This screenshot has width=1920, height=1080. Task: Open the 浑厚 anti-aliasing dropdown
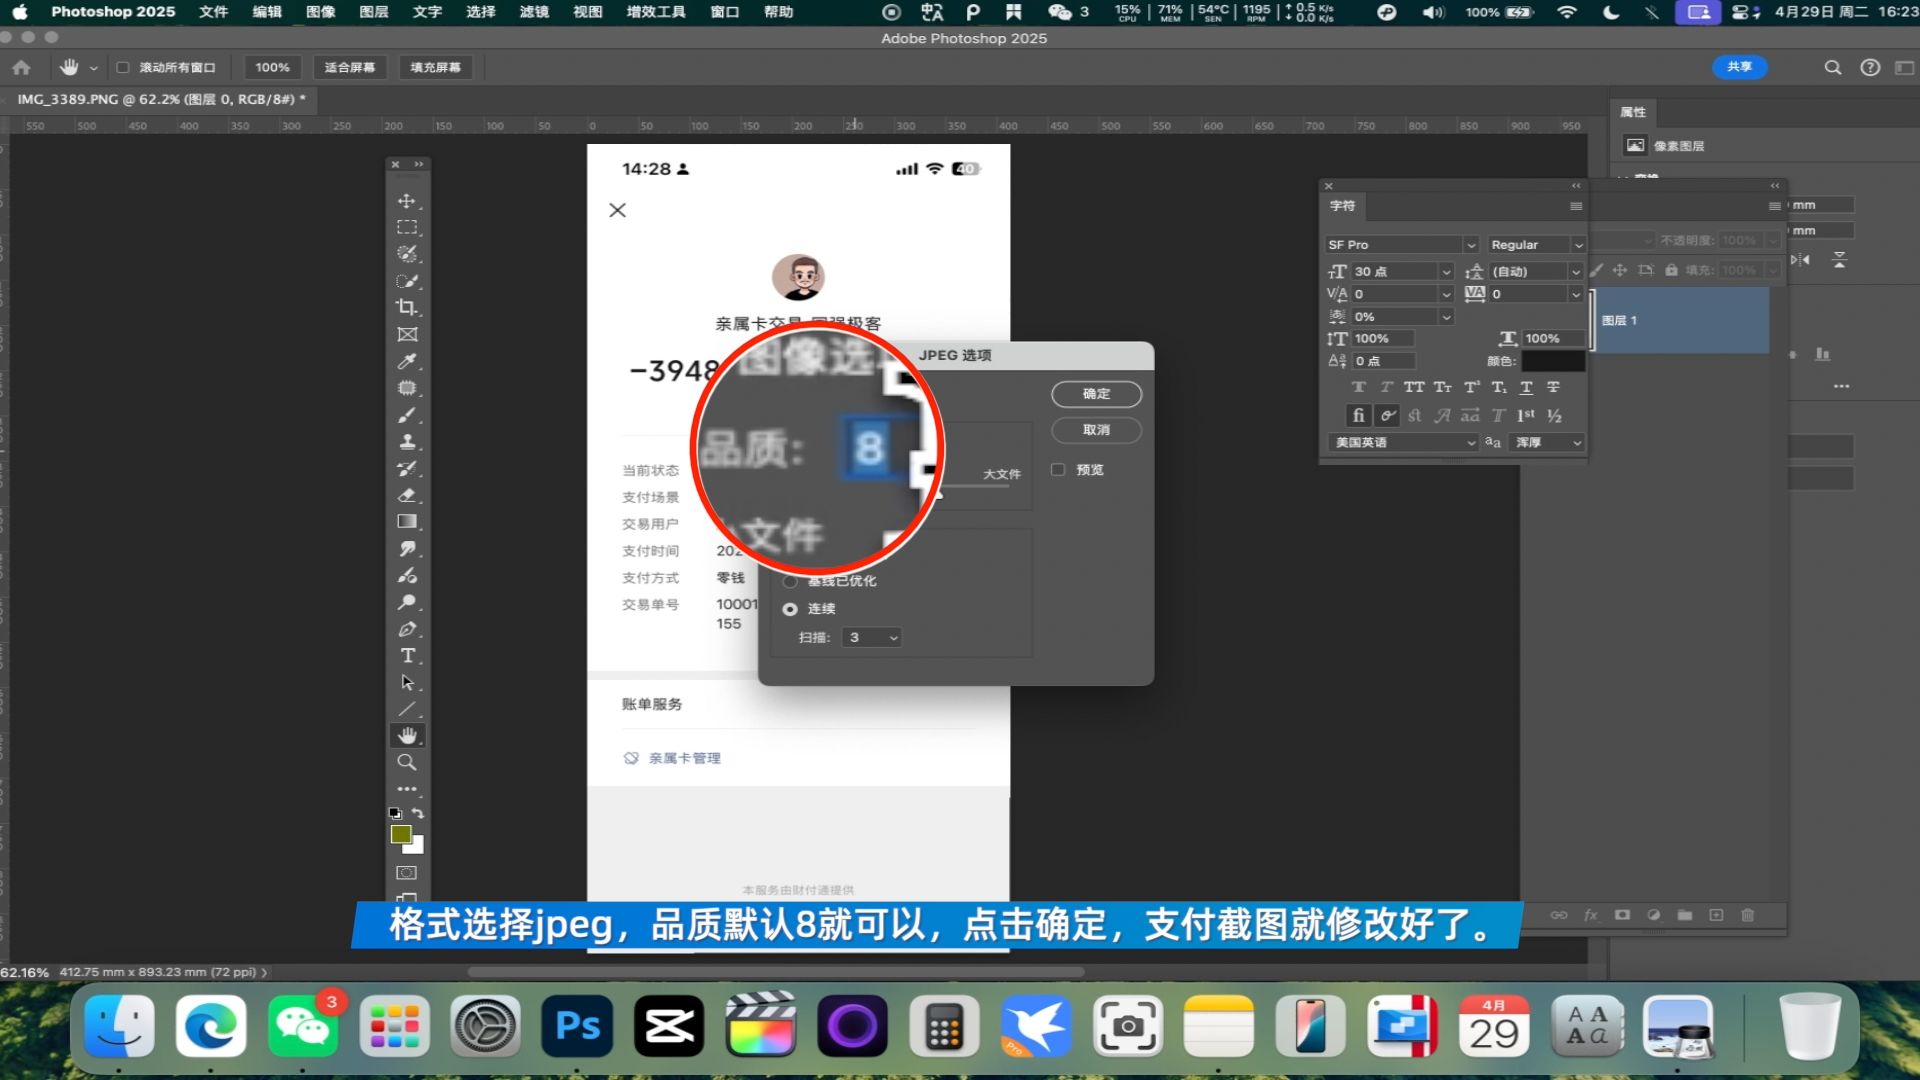tap(1549, 442)
